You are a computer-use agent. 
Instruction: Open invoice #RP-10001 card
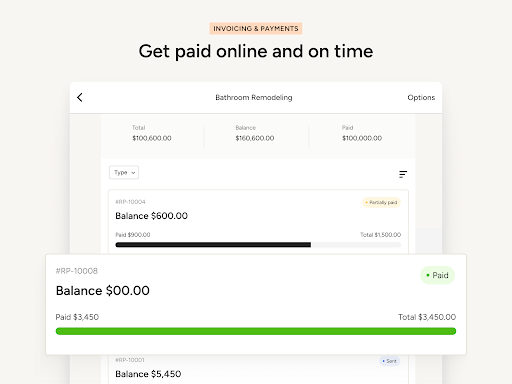pos(258,369)
